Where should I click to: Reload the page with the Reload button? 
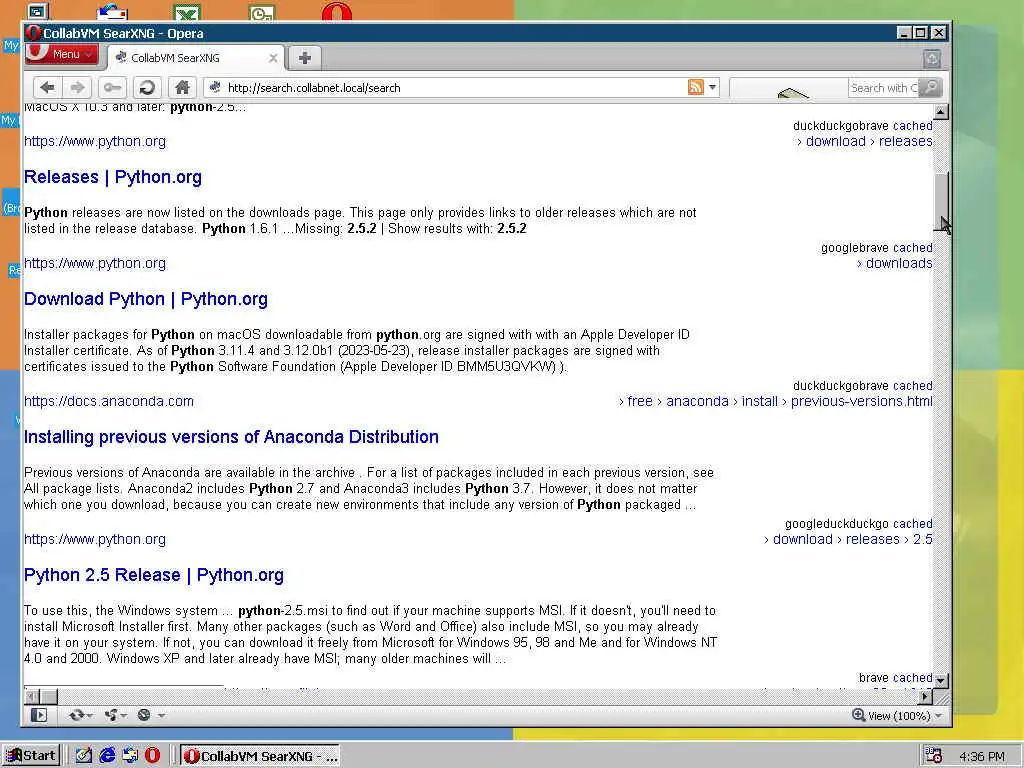(148, 87)
